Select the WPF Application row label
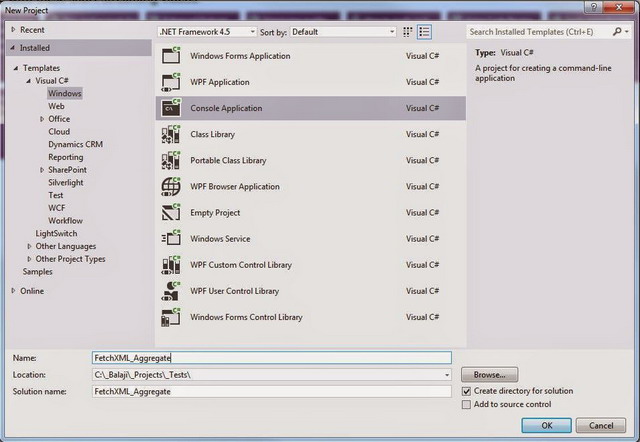This screenshot has width=640, height=442. (x=220, y=82)
